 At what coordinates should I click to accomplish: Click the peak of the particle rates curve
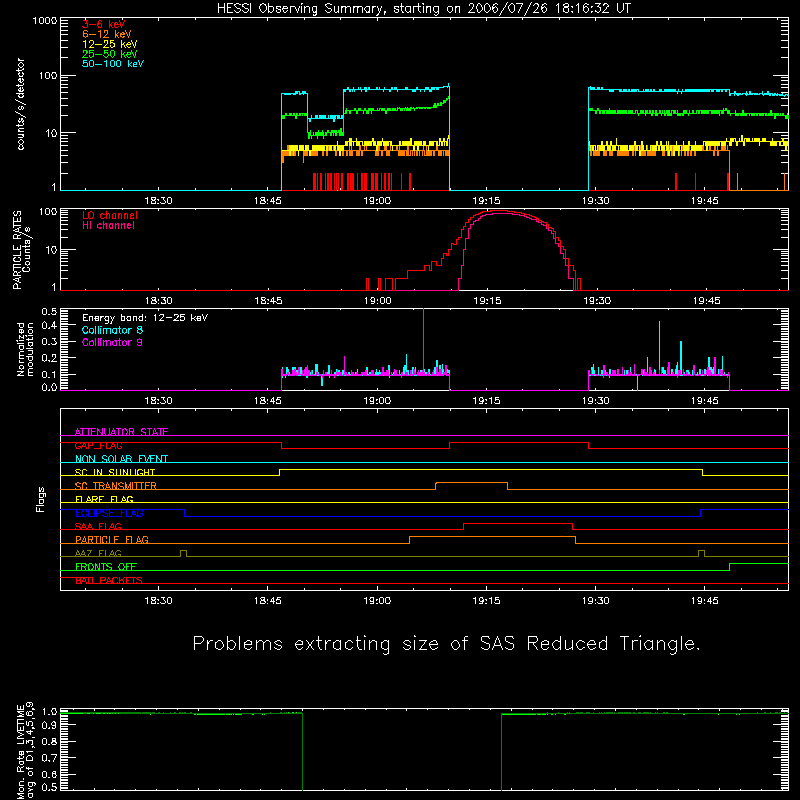click(x=501, y=211)
